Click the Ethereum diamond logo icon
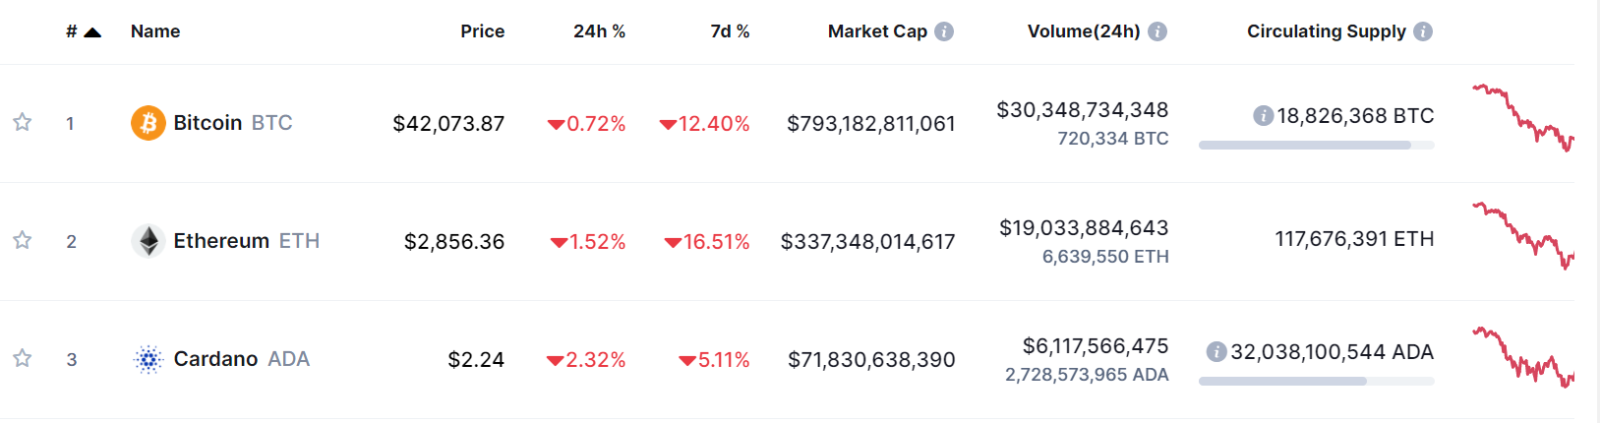The width and height of the screenshot is (1600, 423). (x=148, y=241)
